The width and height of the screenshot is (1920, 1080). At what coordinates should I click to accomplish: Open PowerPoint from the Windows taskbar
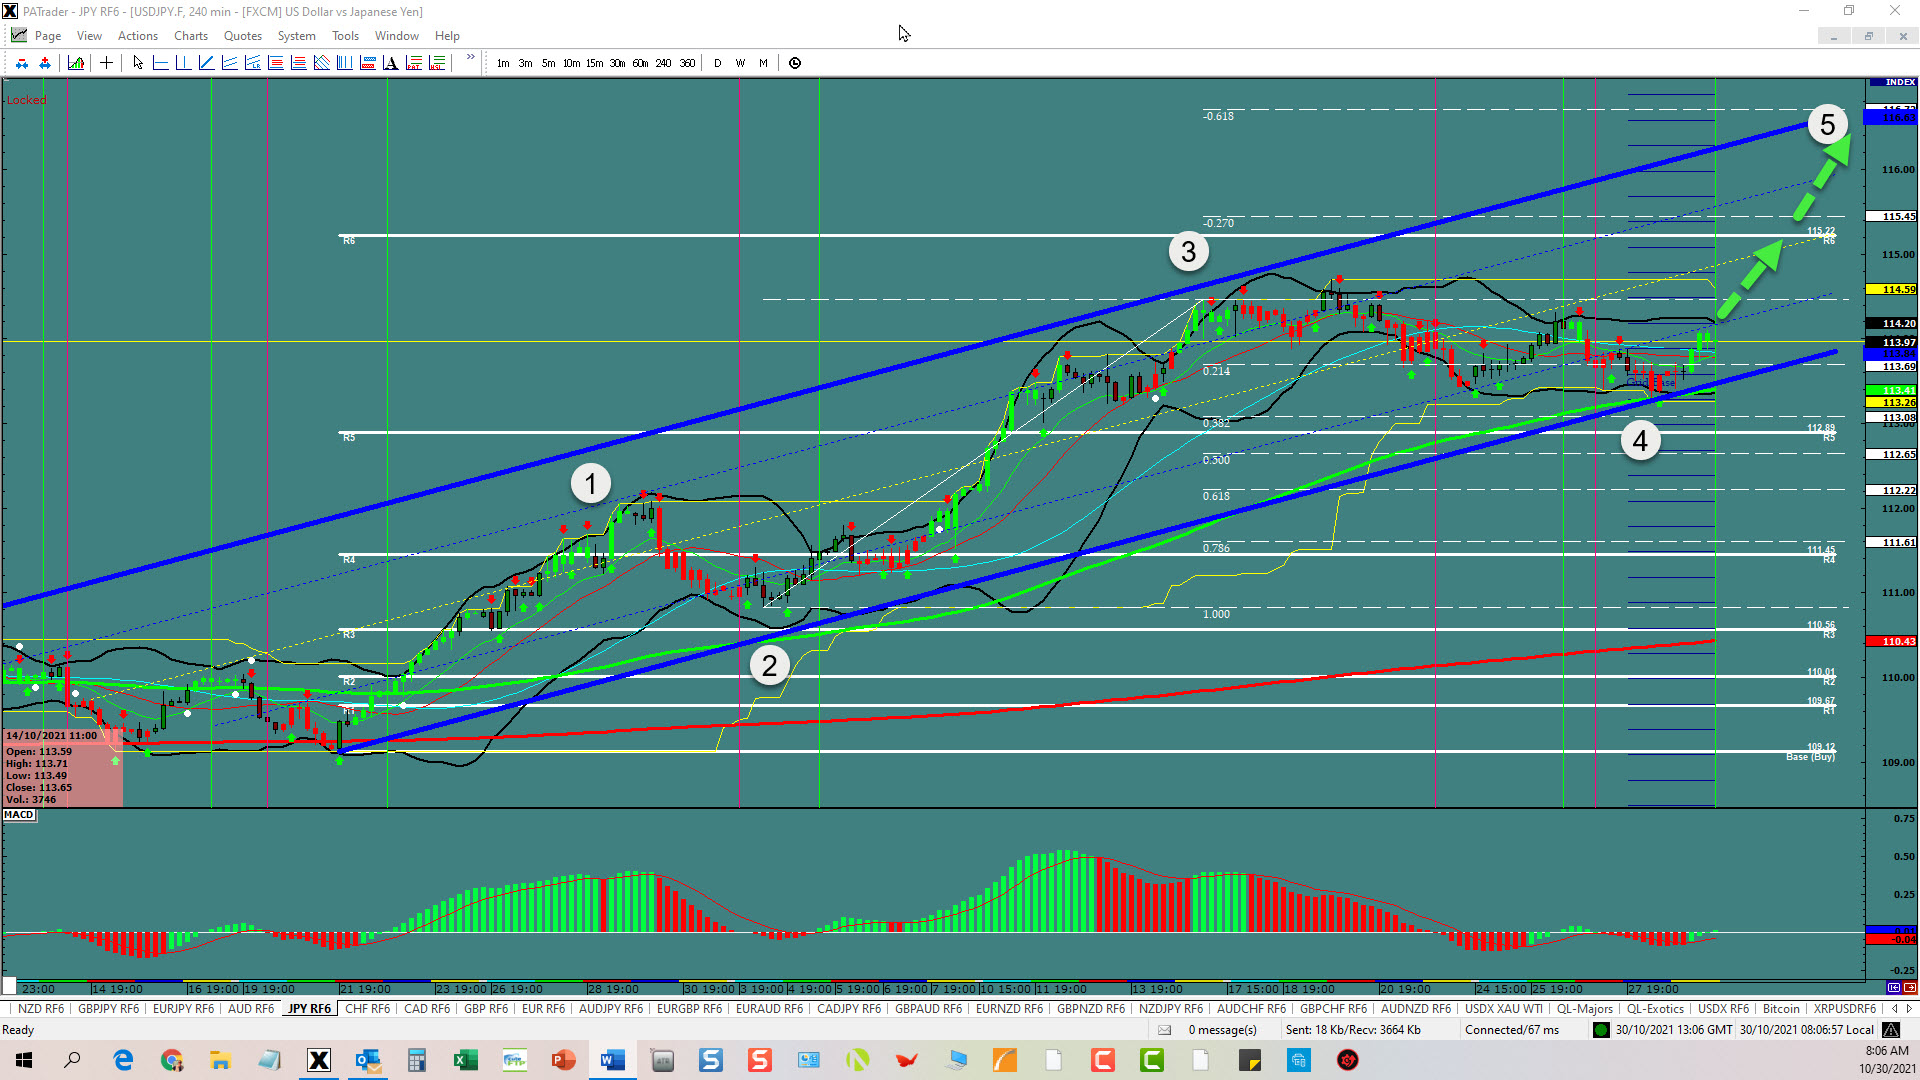(x=563, y=1060)
